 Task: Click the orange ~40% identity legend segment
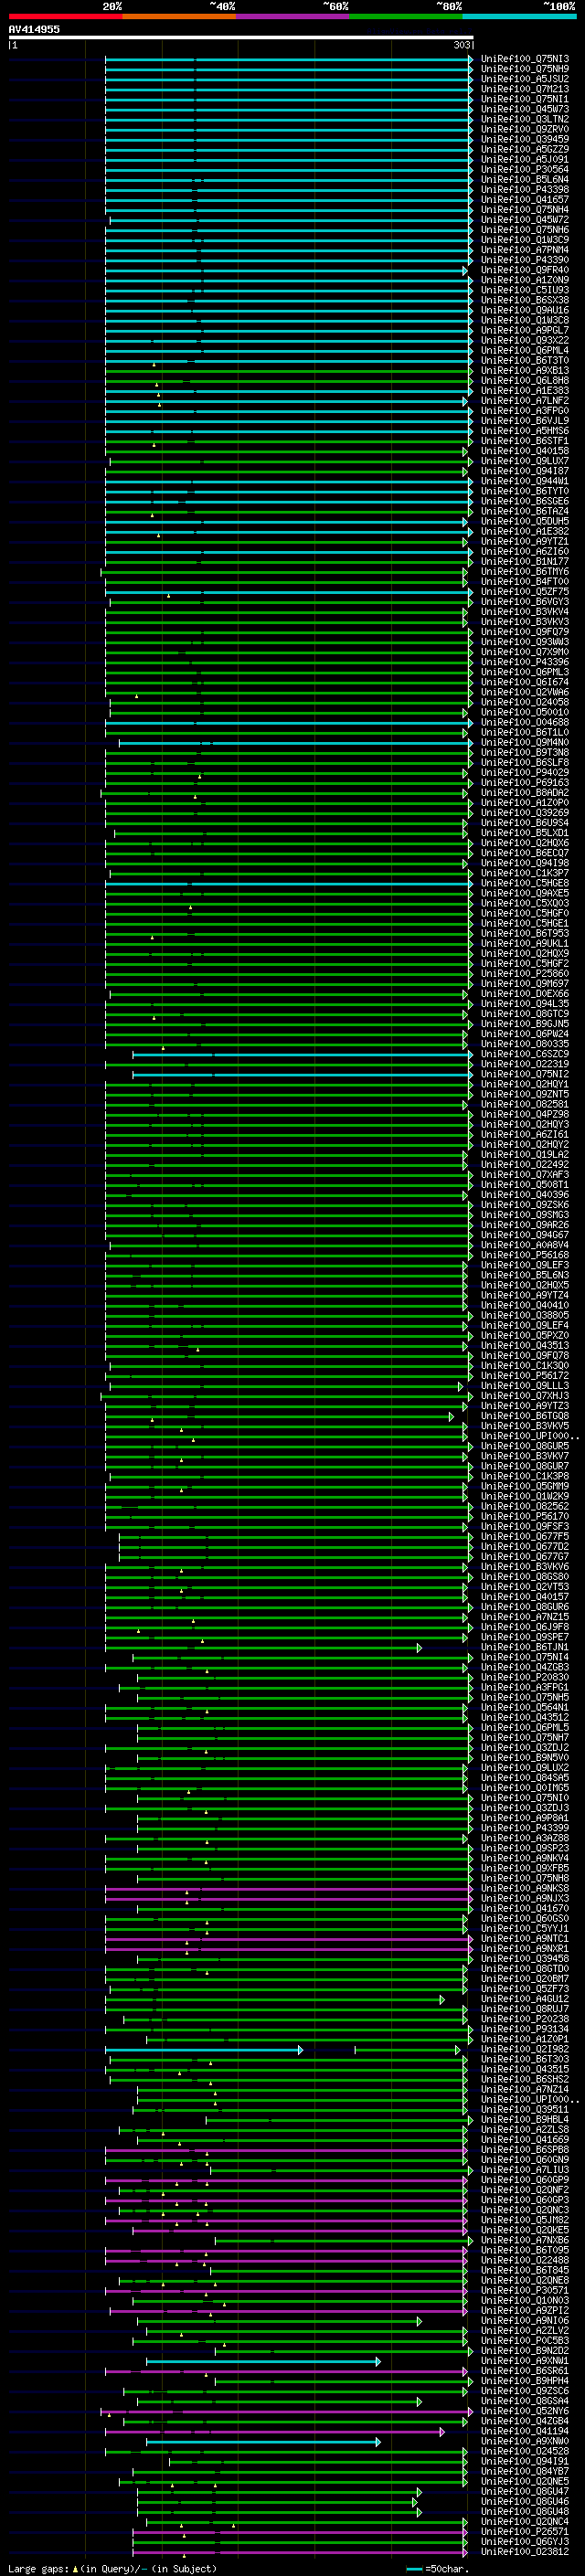(x=179, y=16)
